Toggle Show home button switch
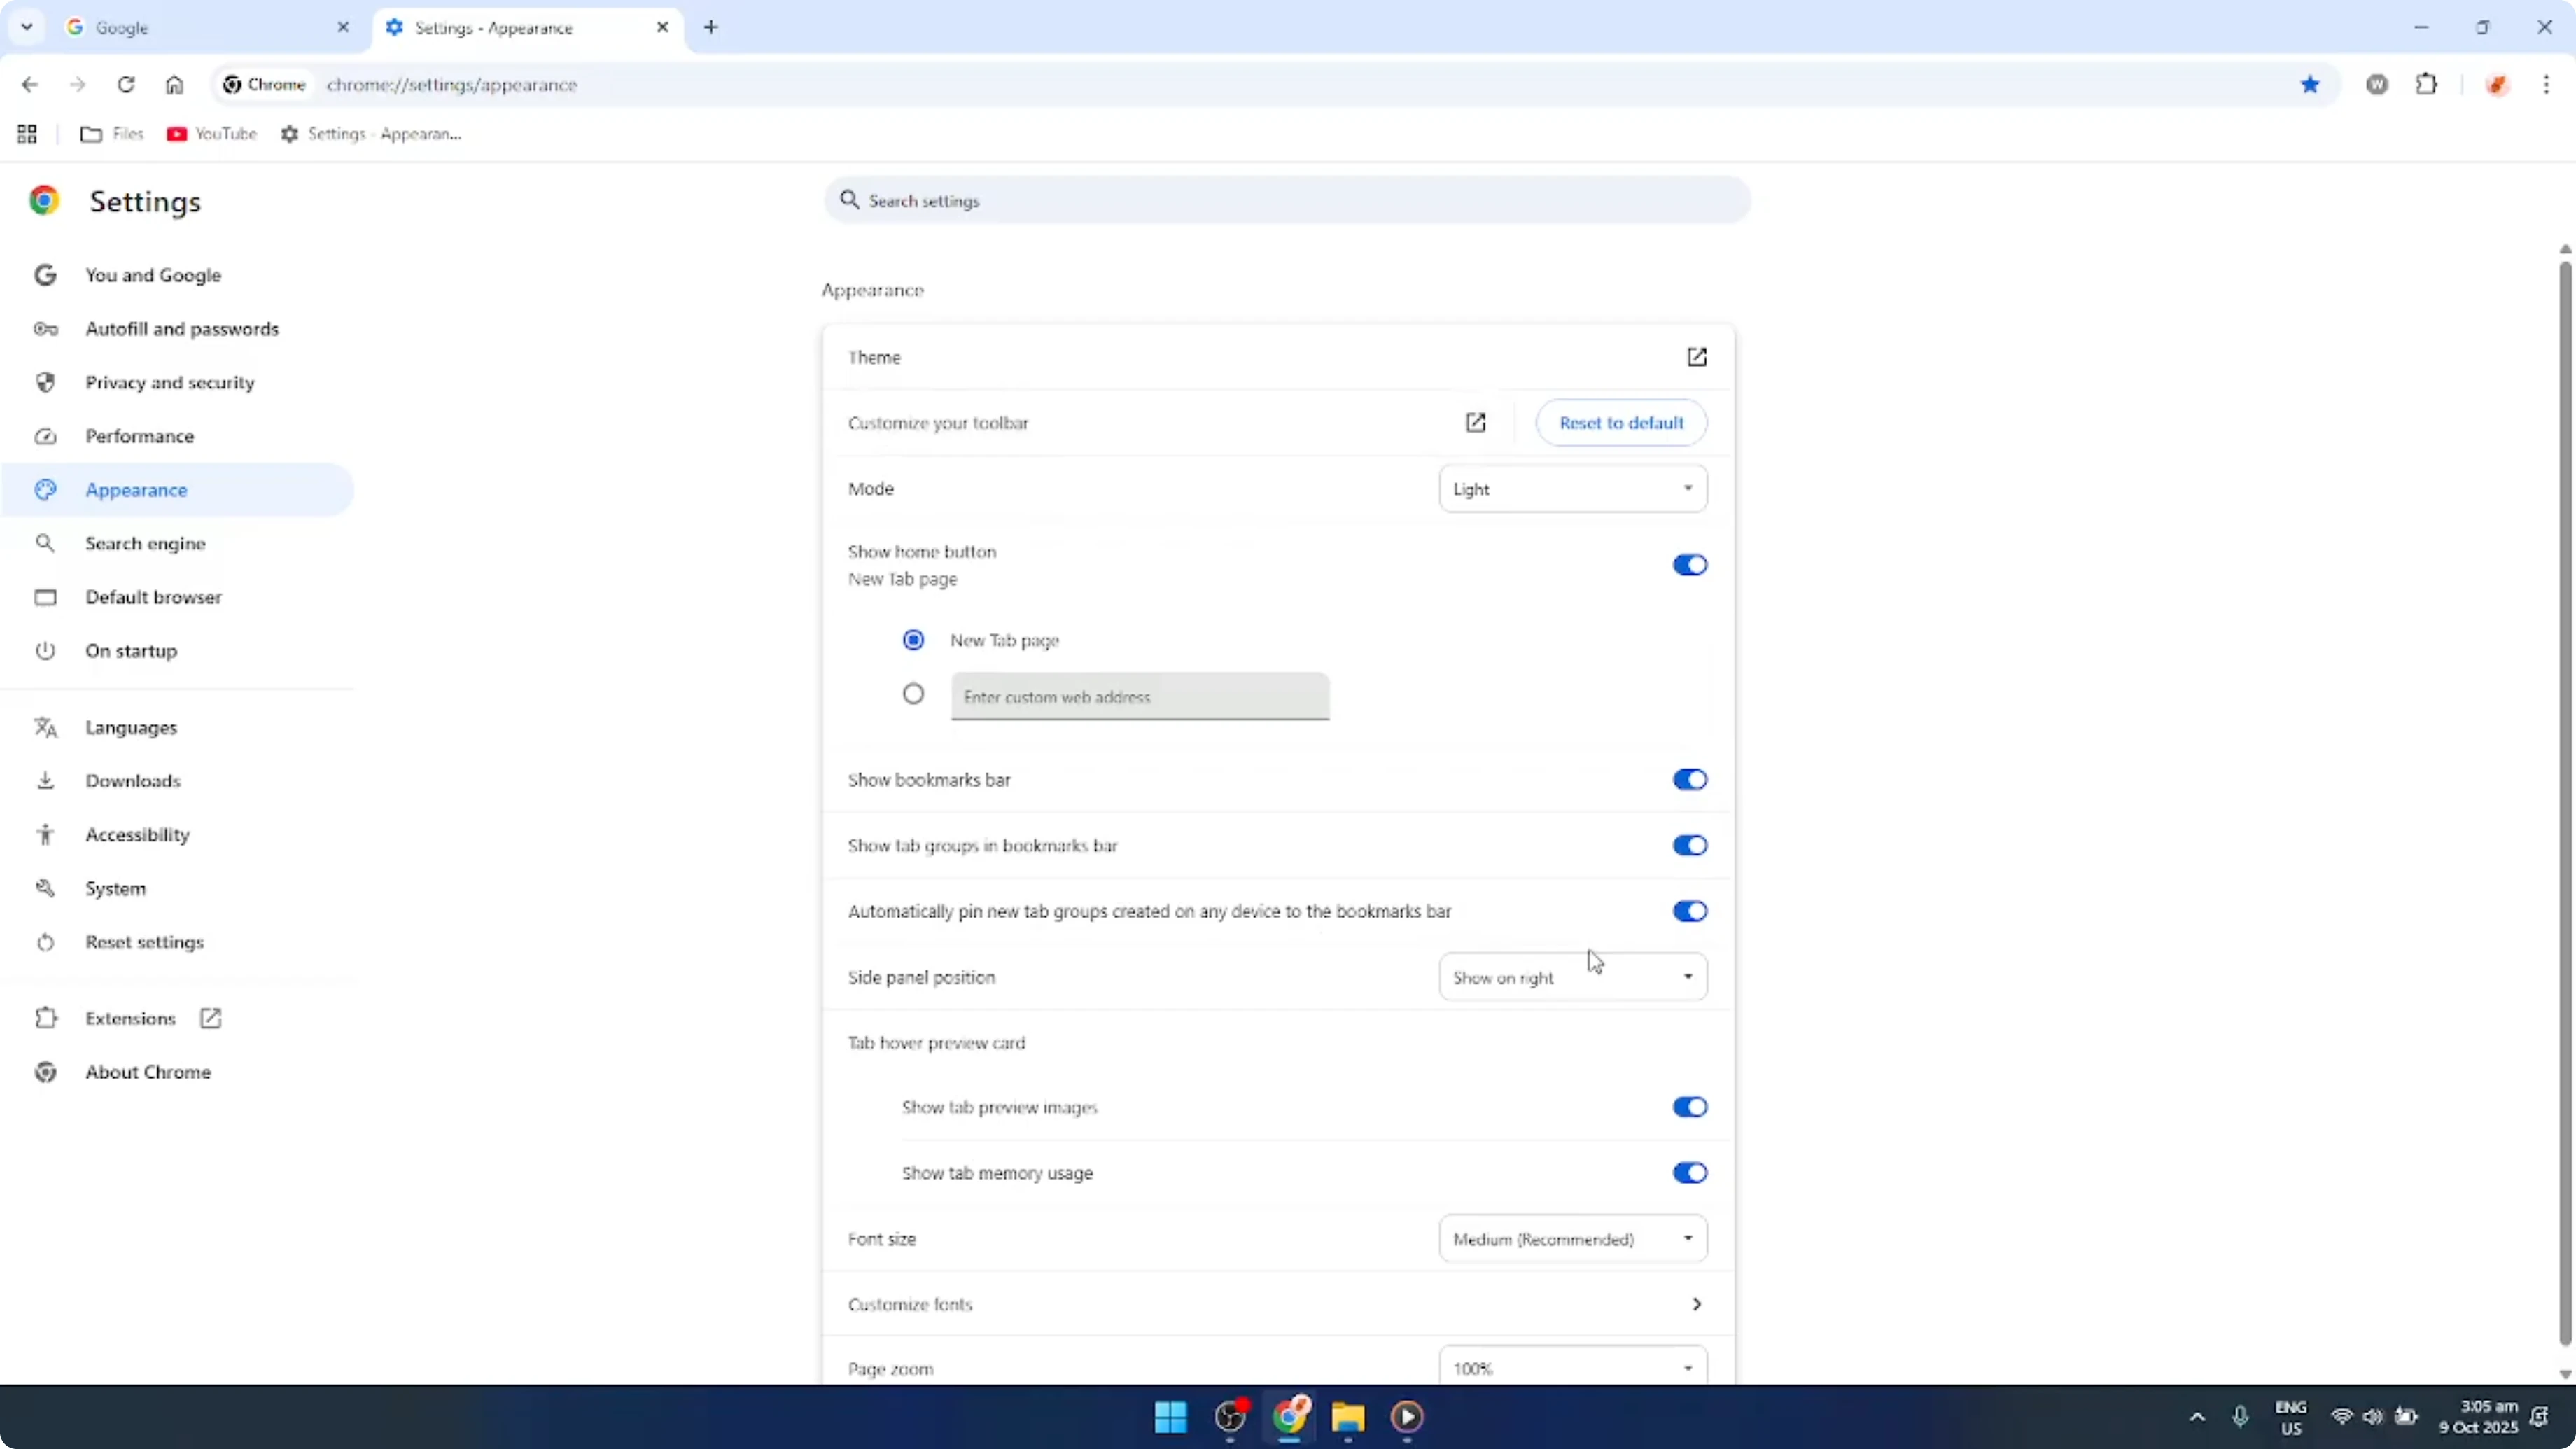 (x=1690, y=565)
